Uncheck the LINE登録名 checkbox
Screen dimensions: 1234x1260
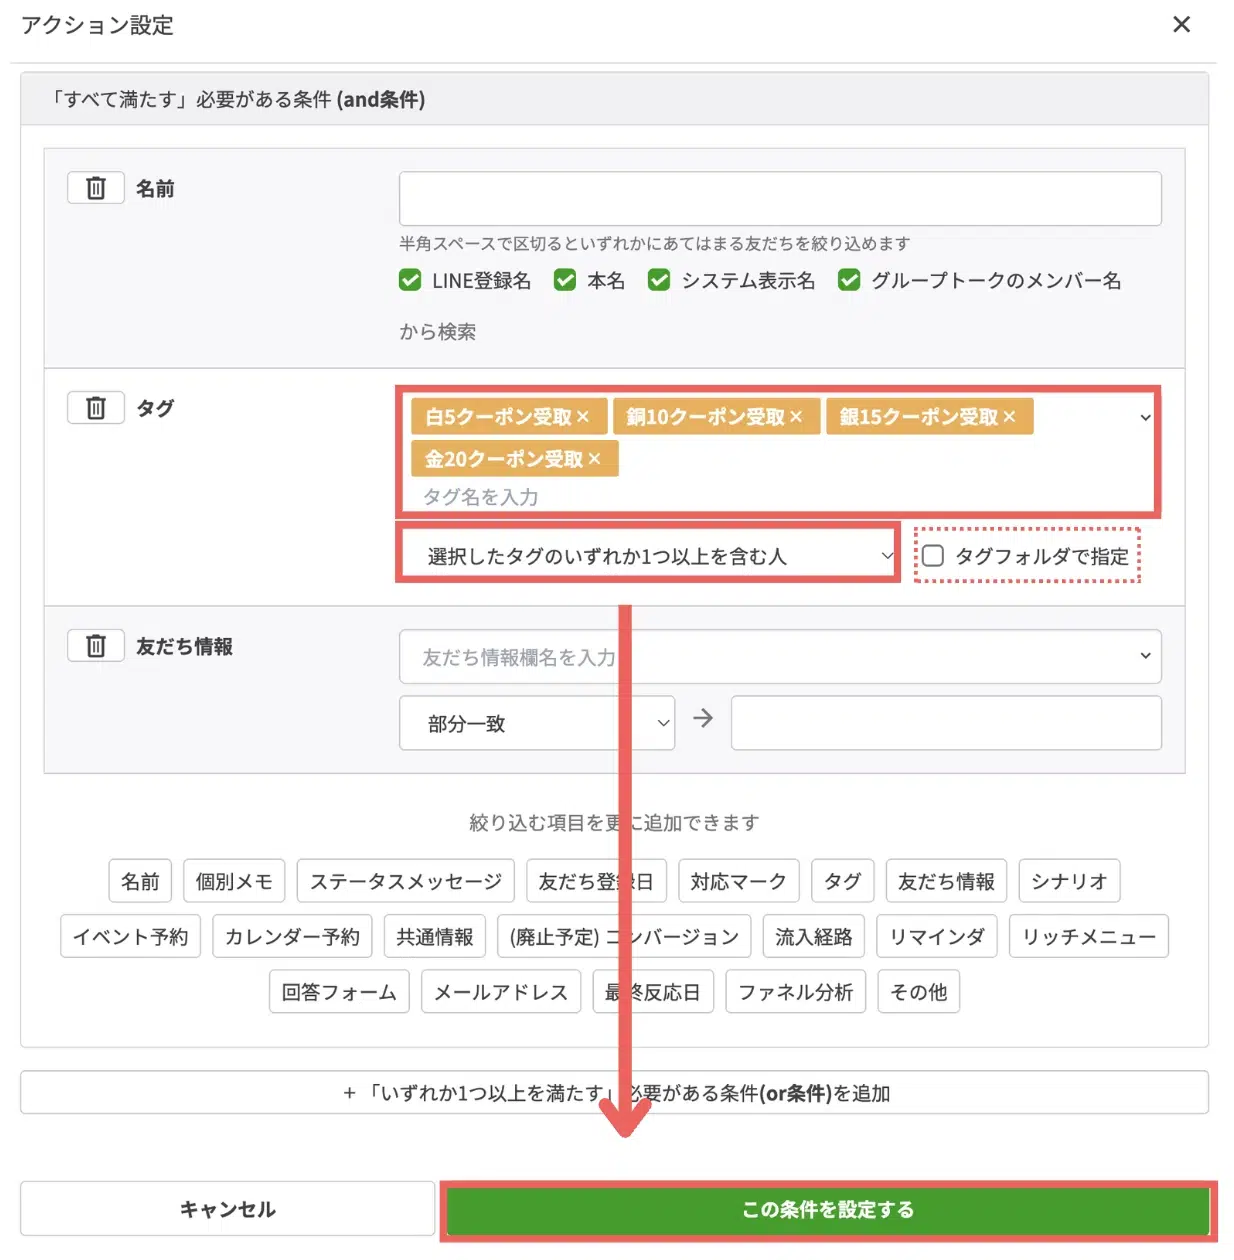click(410, 280)
